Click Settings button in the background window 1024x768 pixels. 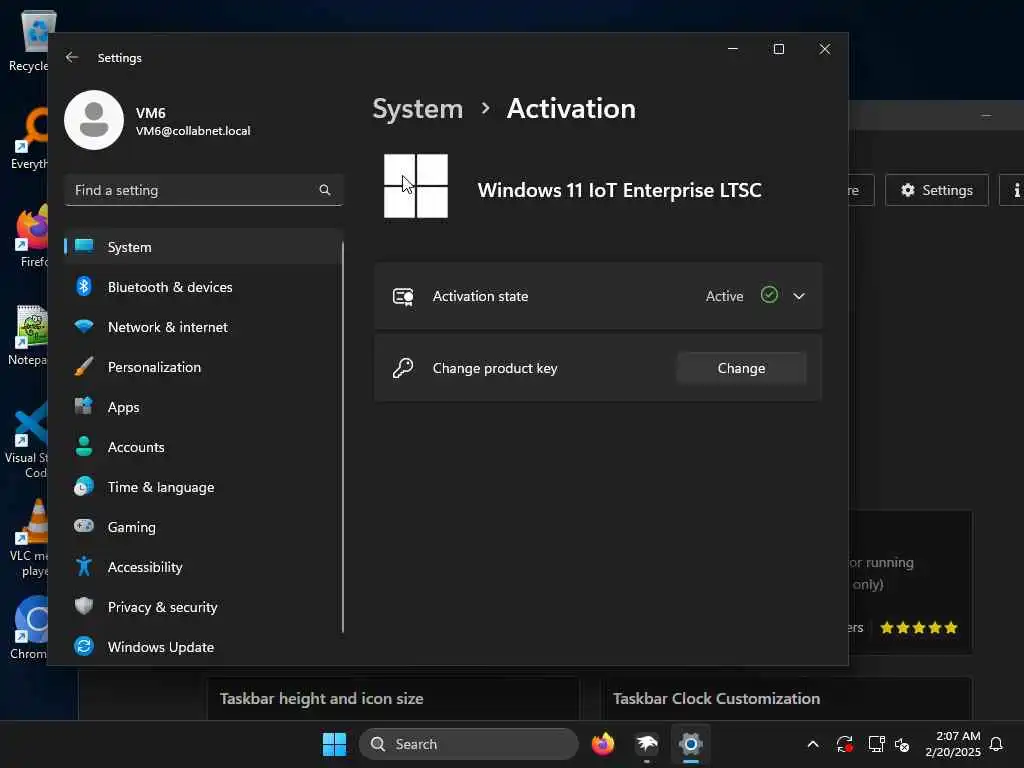tap(936, 190)
